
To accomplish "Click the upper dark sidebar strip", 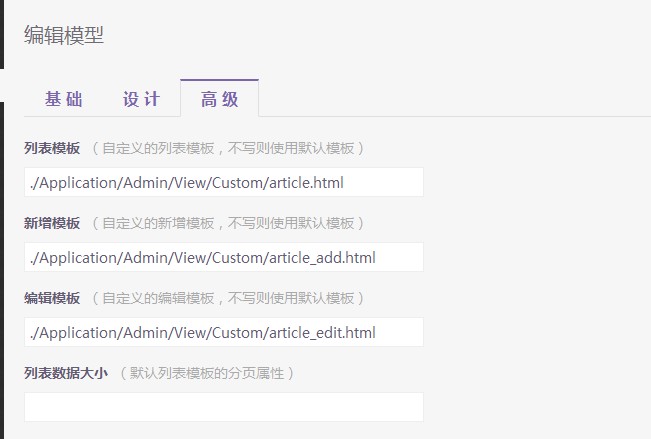I will coord(2,34).
